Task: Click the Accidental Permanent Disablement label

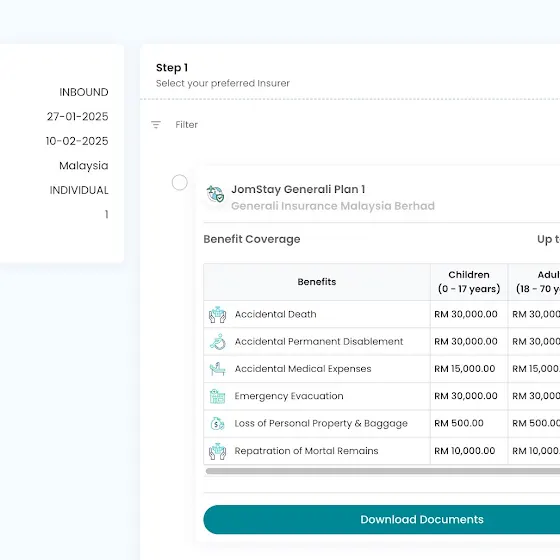Action: coord(319,341)
